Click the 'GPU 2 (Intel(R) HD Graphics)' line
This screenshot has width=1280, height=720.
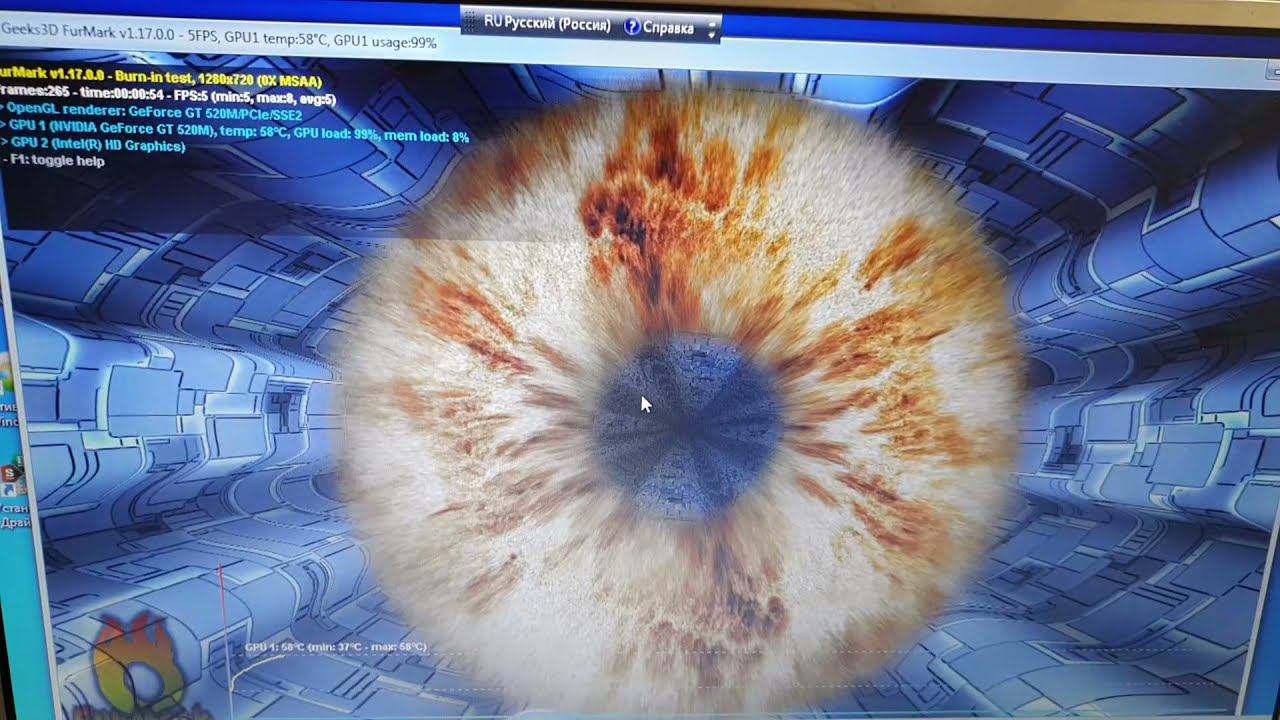click(x=93, y=146)
